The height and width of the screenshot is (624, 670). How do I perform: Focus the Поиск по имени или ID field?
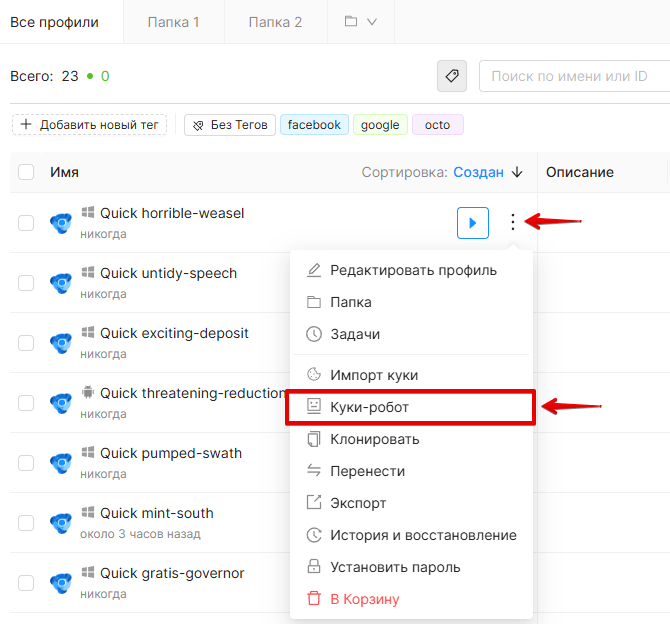pyautogui.click(x=574, y=76)
